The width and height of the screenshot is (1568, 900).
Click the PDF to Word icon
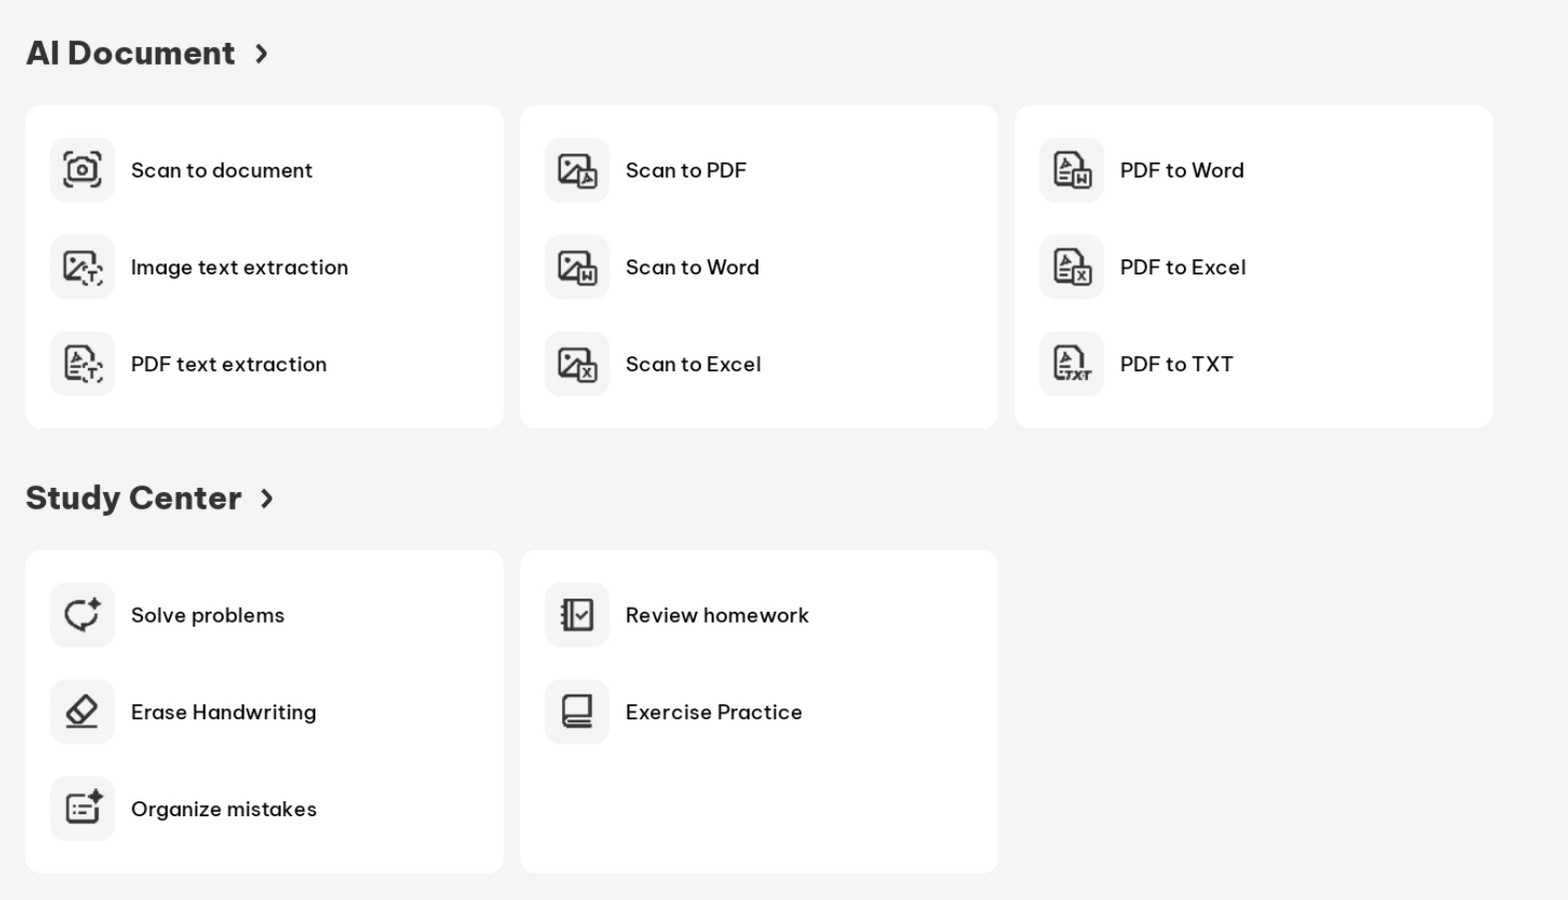[1071, 170]
